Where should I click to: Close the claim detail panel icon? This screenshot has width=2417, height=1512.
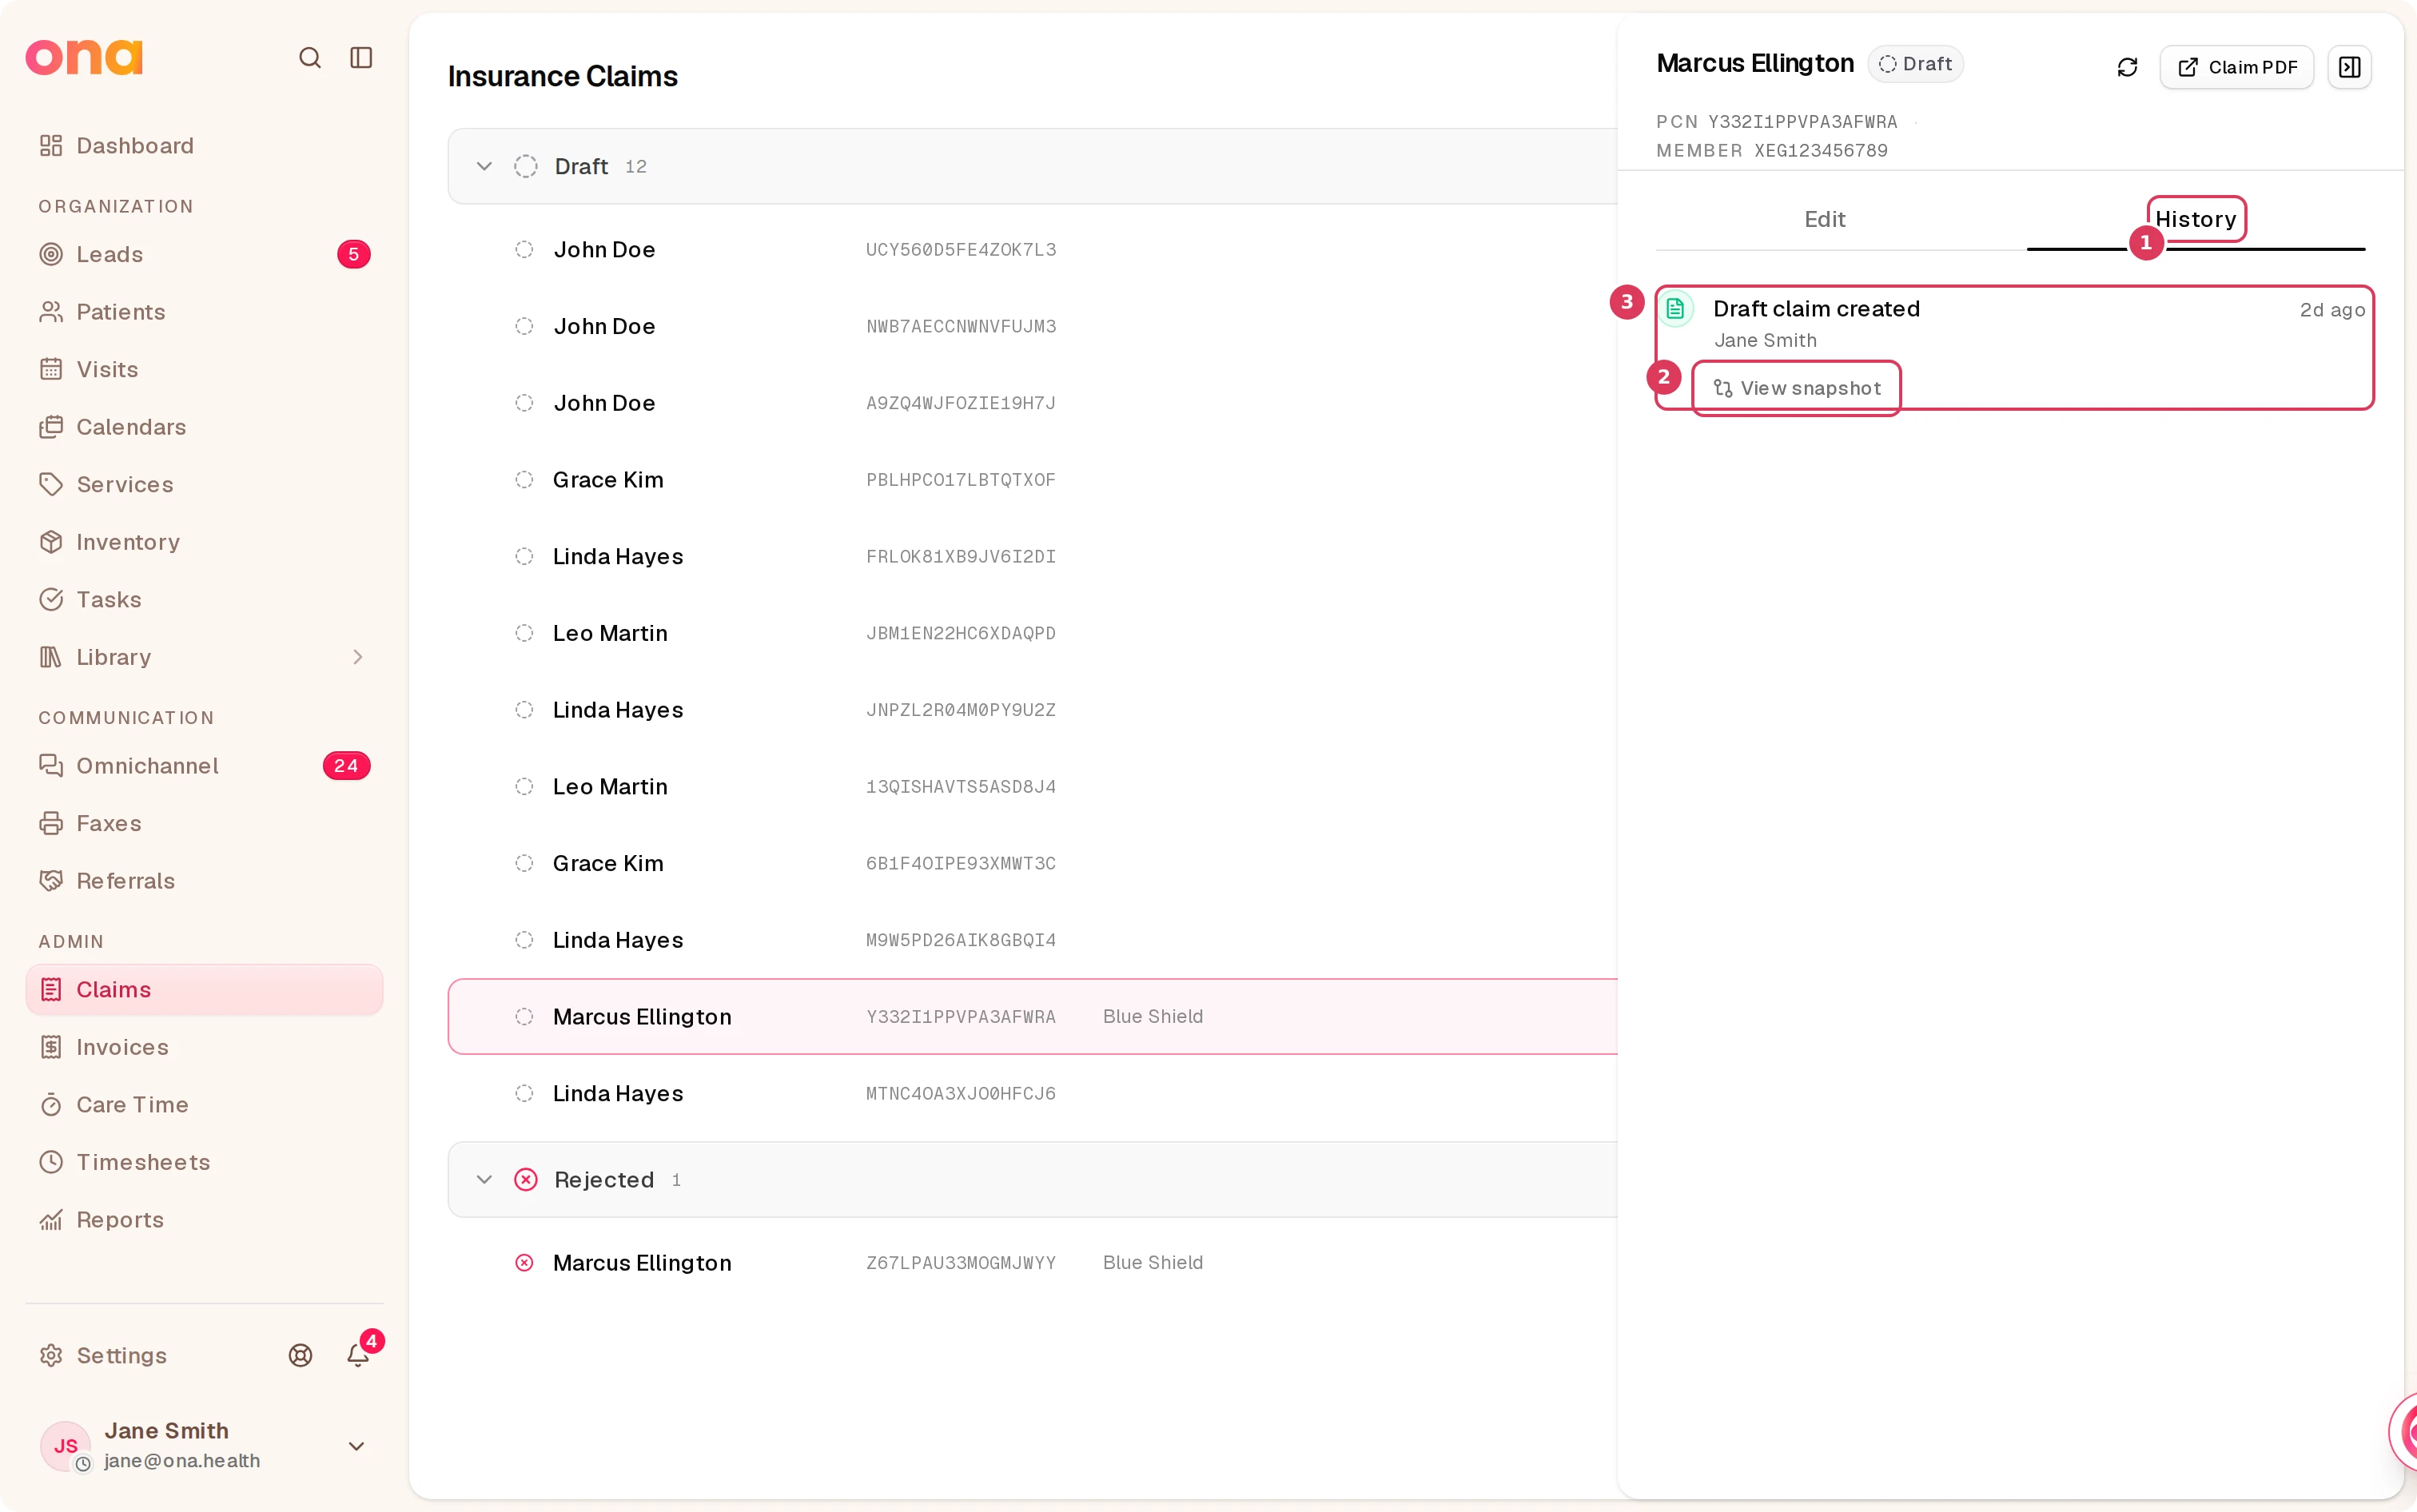[x=2349, y=67]
